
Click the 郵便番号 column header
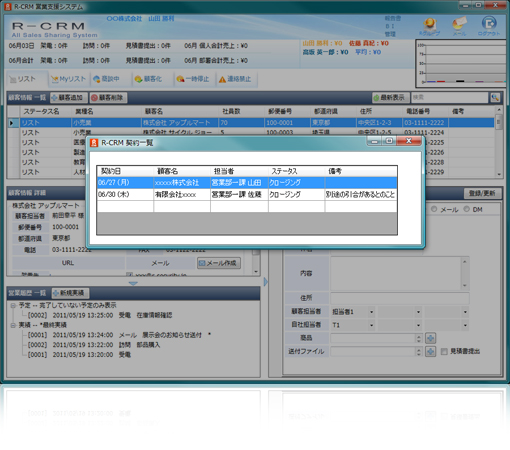point(288,111)
